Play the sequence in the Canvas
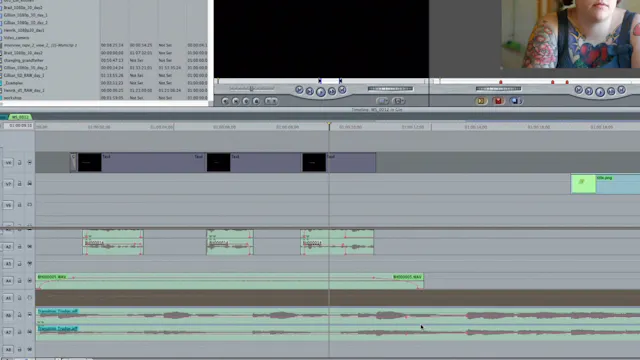 [x=600, y=92]
